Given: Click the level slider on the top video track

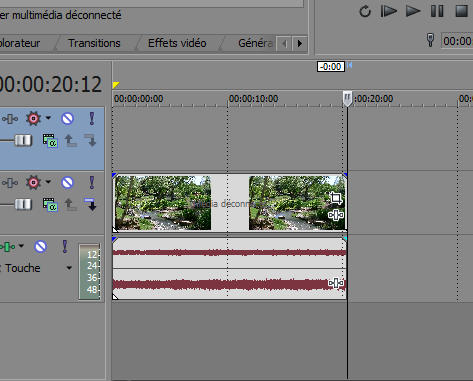Looking at the screenshot, I should 23,140.
